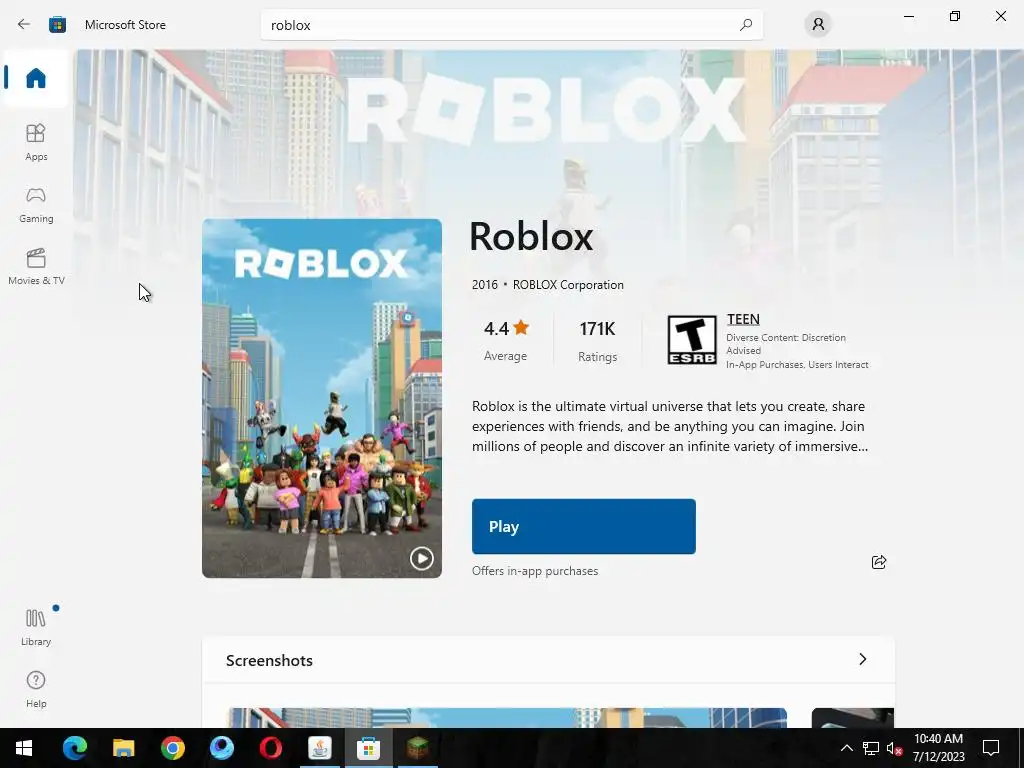
Task: Open the Gaming section
Action: pos(36,204)
